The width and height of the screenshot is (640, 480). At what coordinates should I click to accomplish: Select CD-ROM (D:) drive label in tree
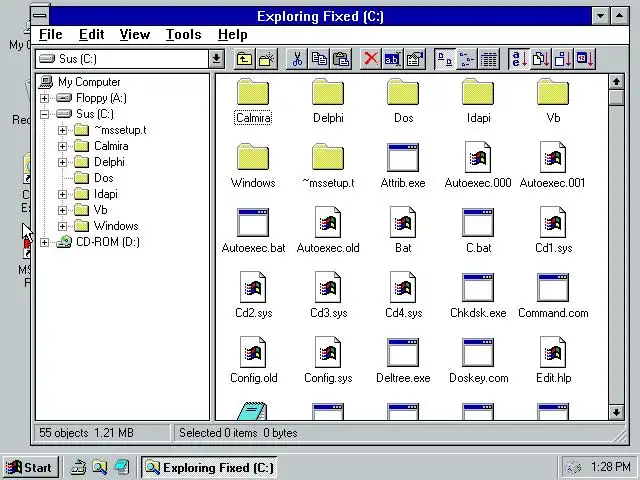[x=108, y=242]
